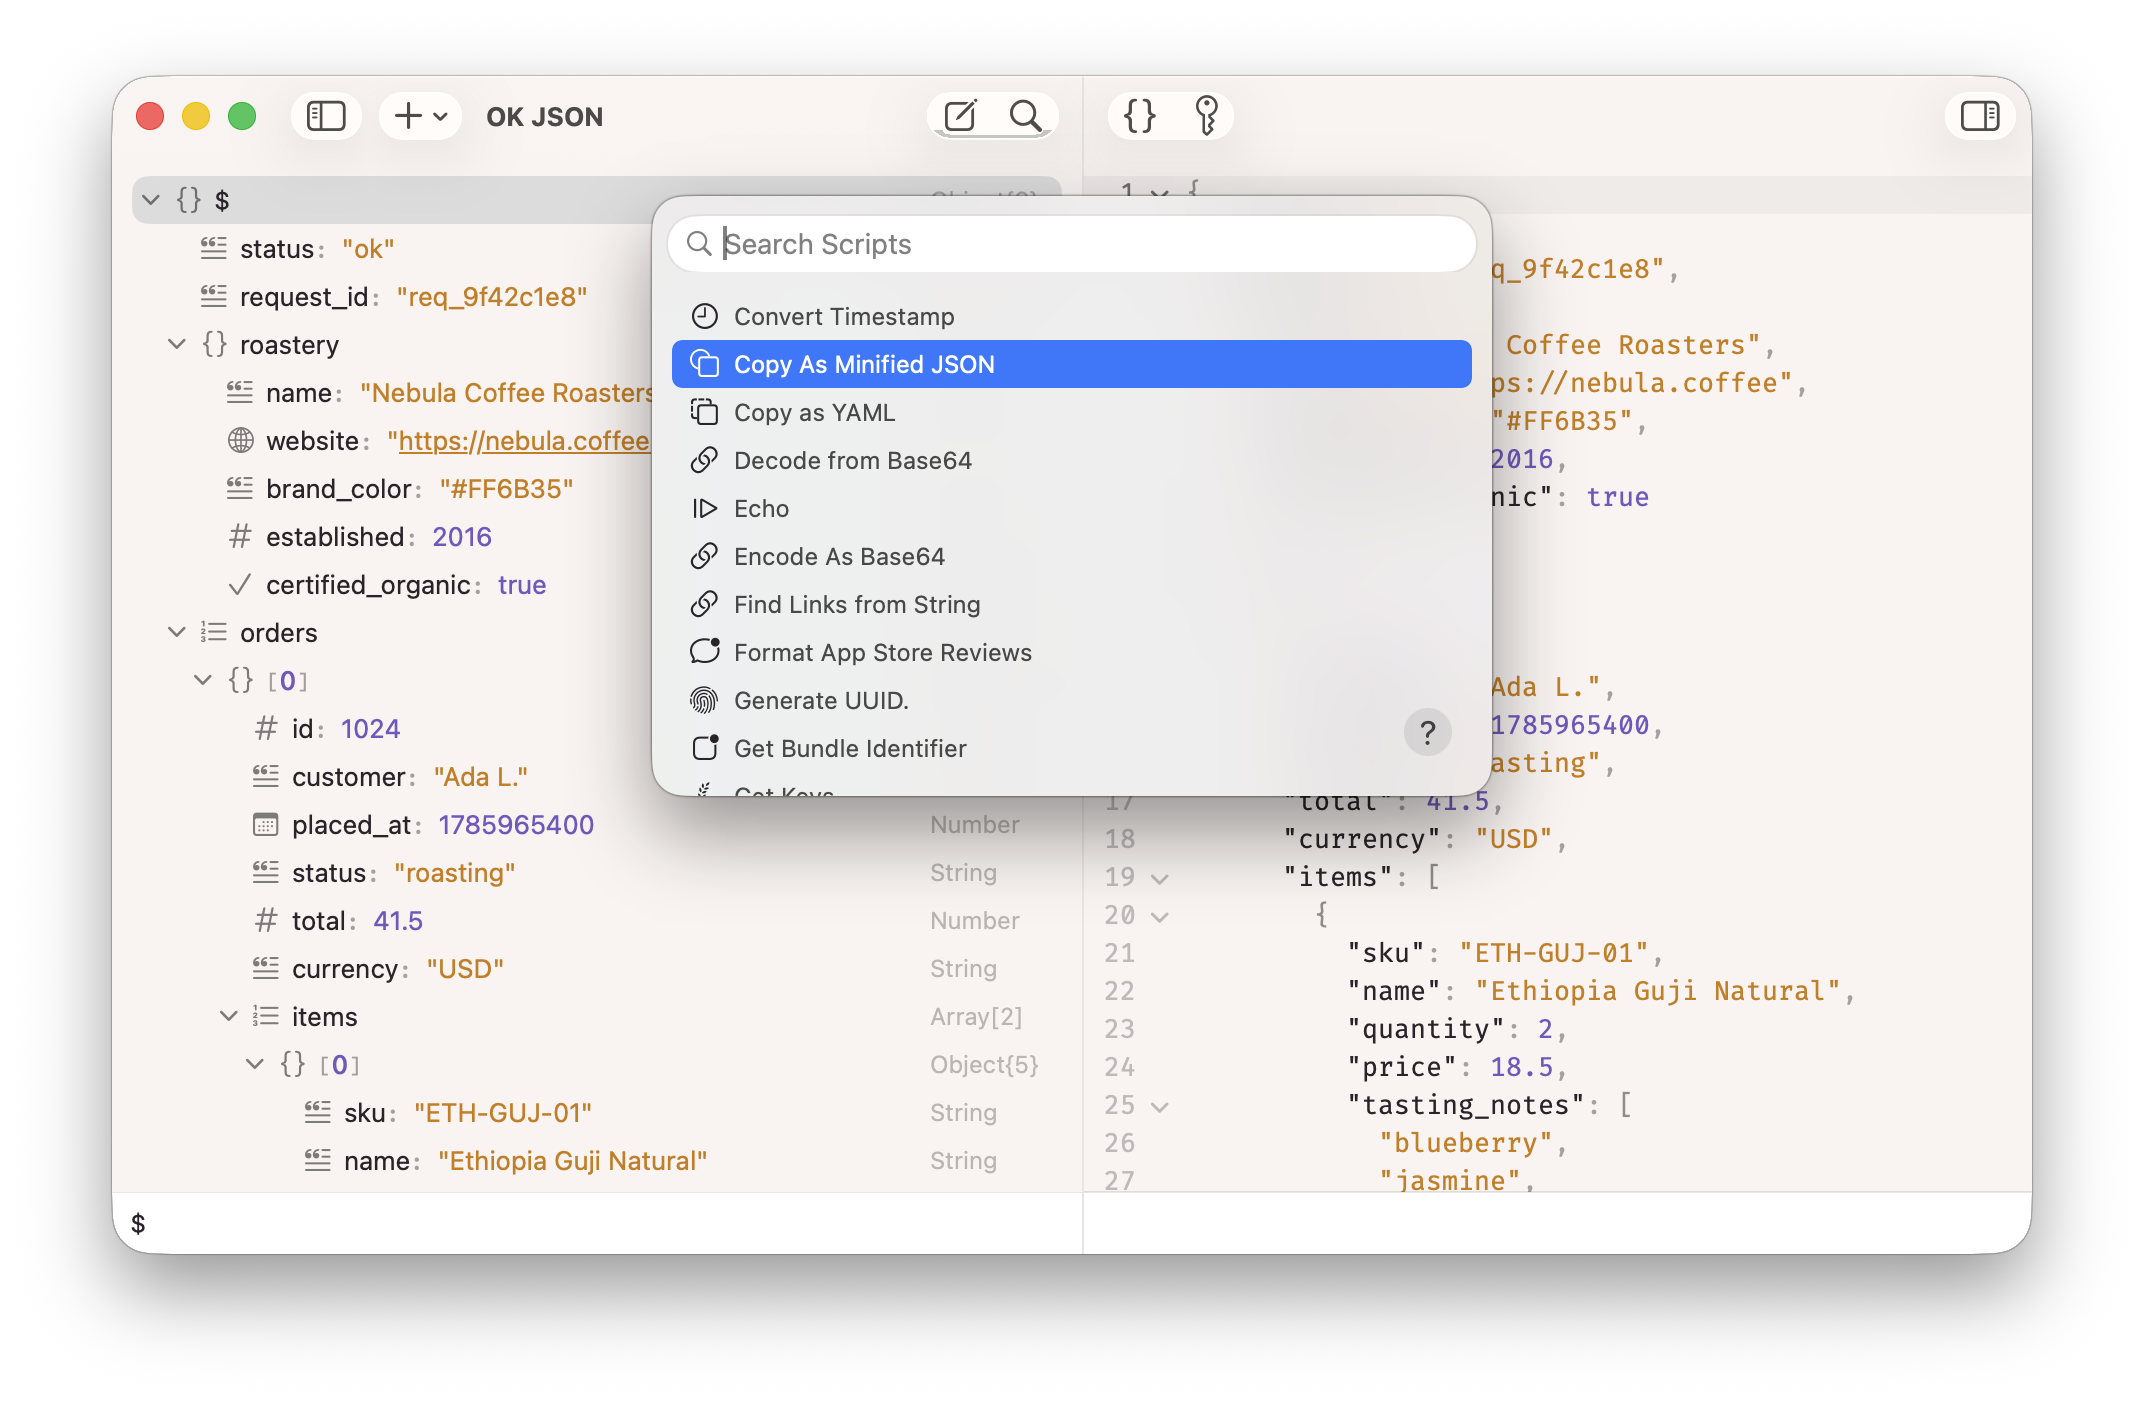Viewport: 2144px width, 1402px height.
Task: Open the https://nebula.coffee website link
Action: pyautogui.click(x=524, y=441)
